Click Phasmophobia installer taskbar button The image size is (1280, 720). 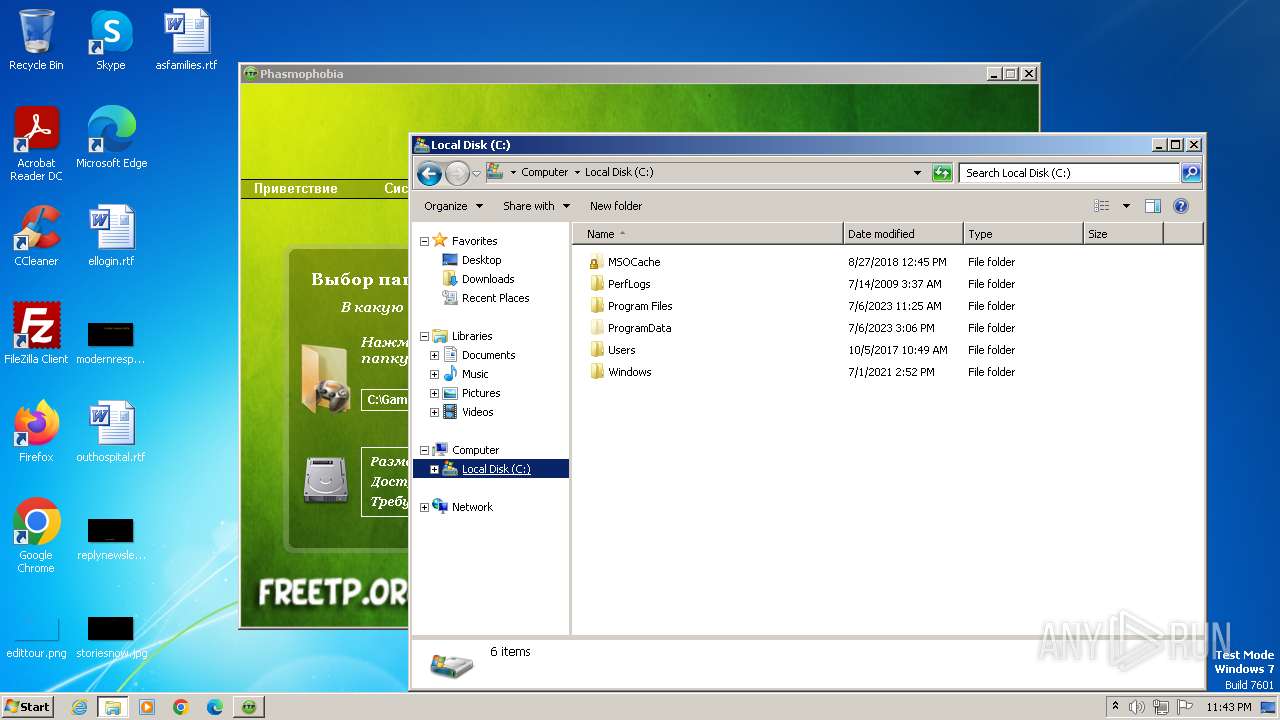click(x=249, y=707)
